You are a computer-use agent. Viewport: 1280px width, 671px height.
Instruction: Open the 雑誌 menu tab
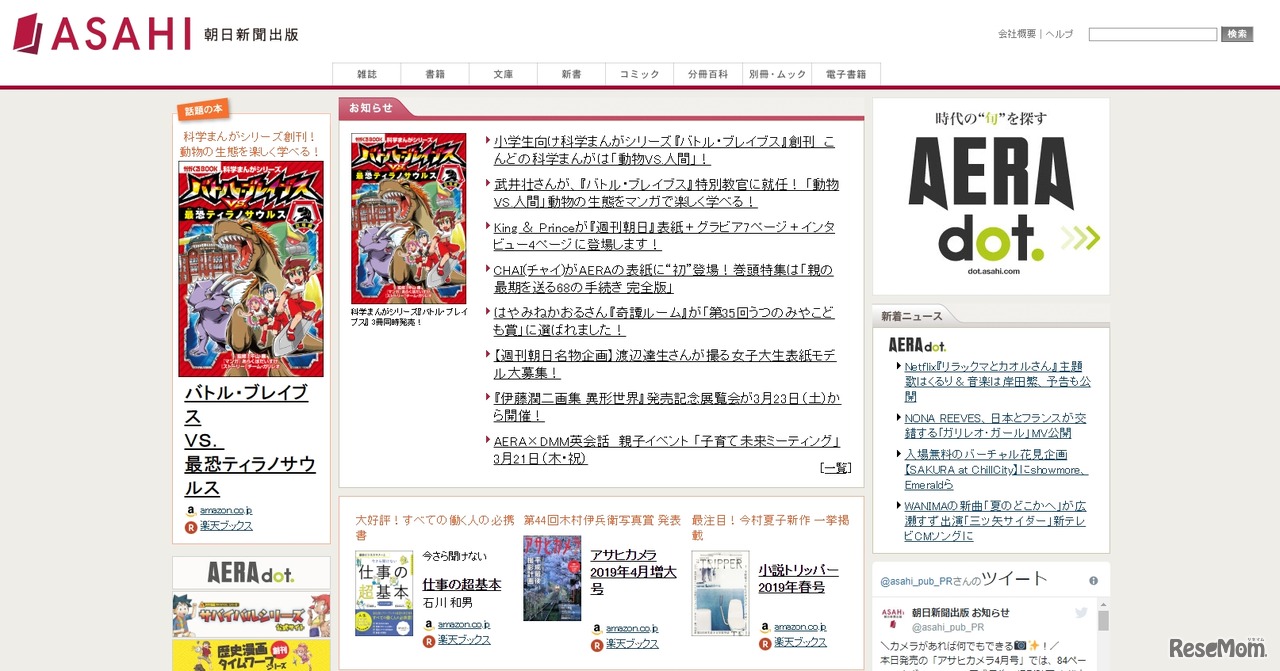click(367, 74)
